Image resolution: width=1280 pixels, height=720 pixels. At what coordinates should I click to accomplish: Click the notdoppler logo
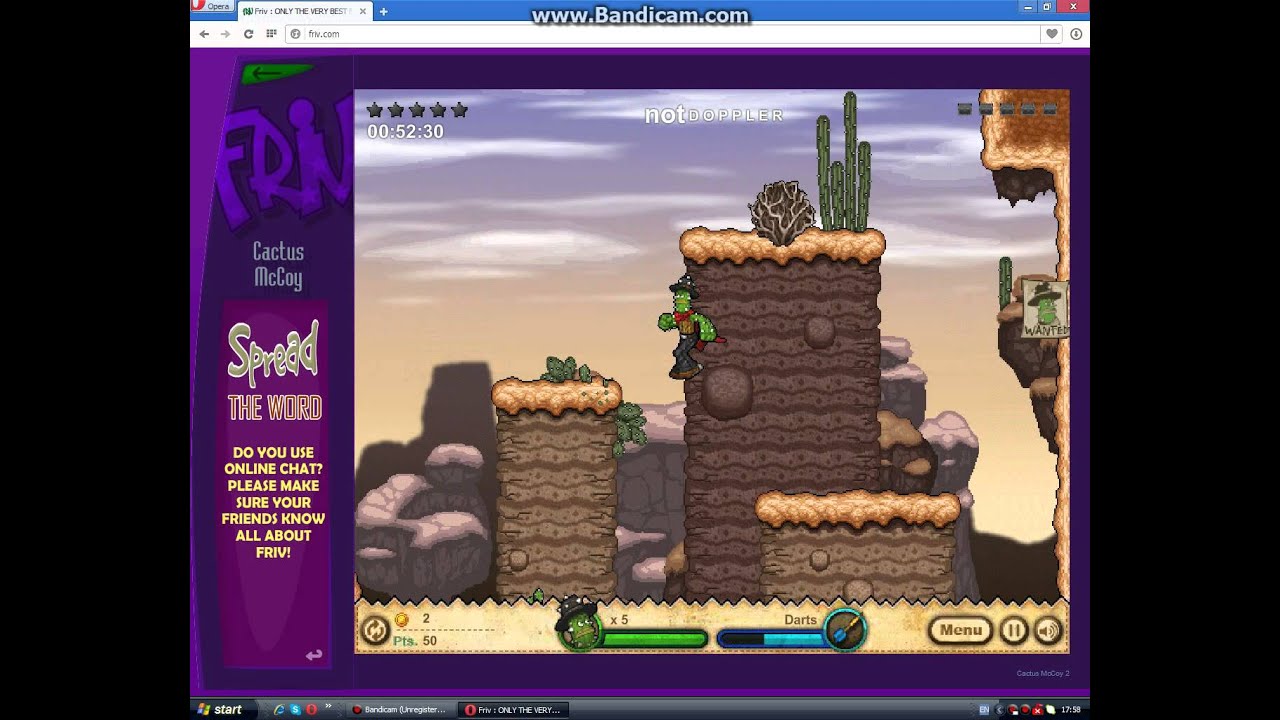click(x=713, y=115)
